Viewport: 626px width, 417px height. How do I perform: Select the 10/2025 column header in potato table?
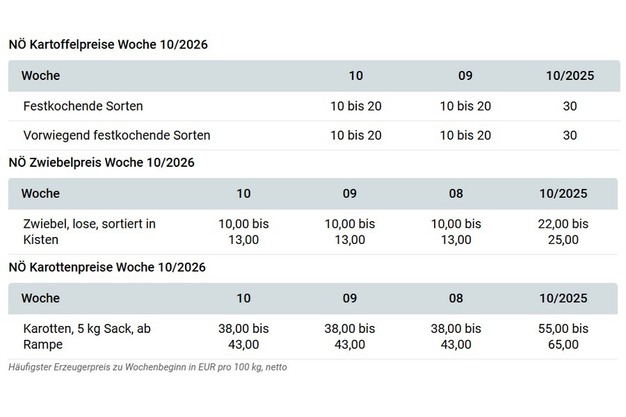(x=570, y=76)
